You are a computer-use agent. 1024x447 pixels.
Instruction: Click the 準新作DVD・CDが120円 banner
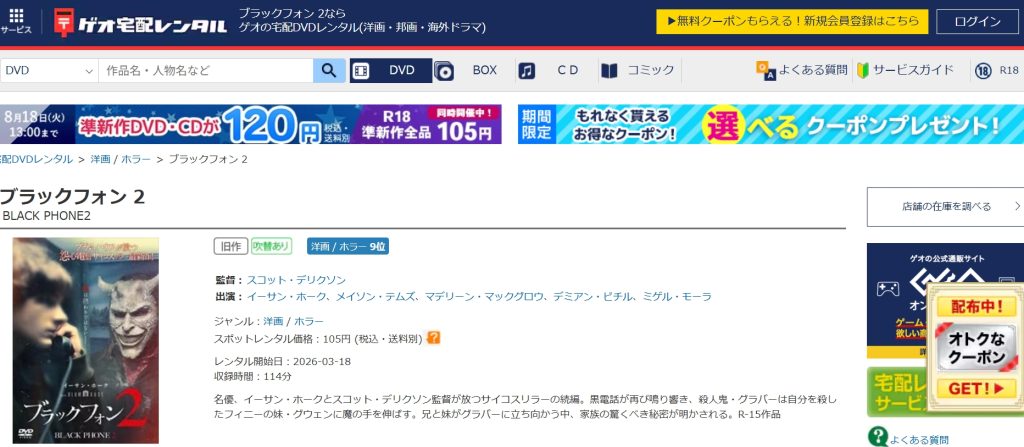pos(251,124)
